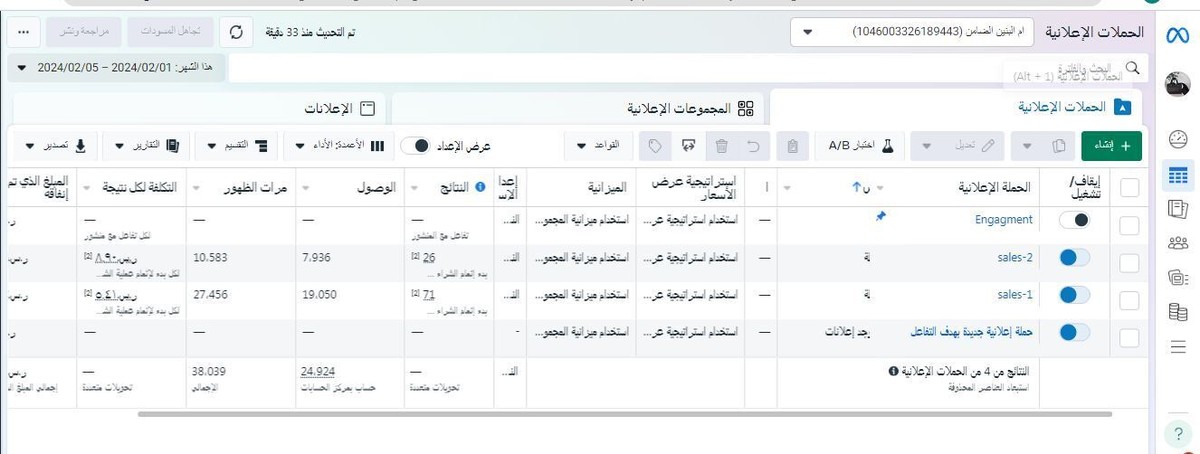Click the A/B test flask button
Viewport: 1200px width, 454px height.
[860, 146]
